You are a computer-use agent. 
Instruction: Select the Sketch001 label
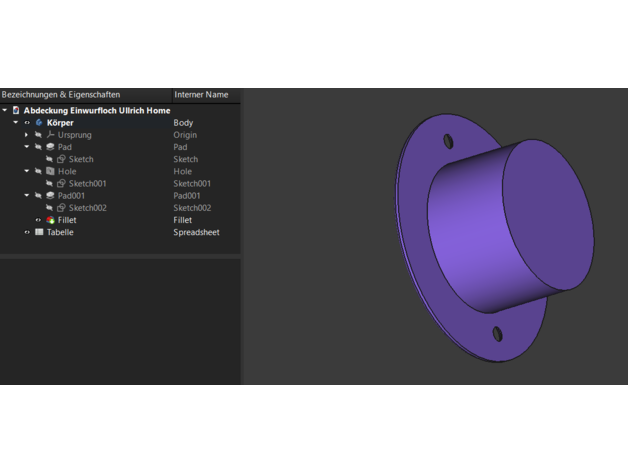87,184
